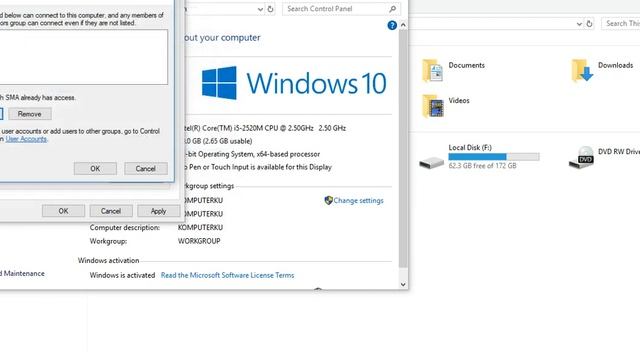Refresh the Control Panel address bar
The width and height of the screenshot is (640, 360).
pyautogui.click(x=270, y=9)
